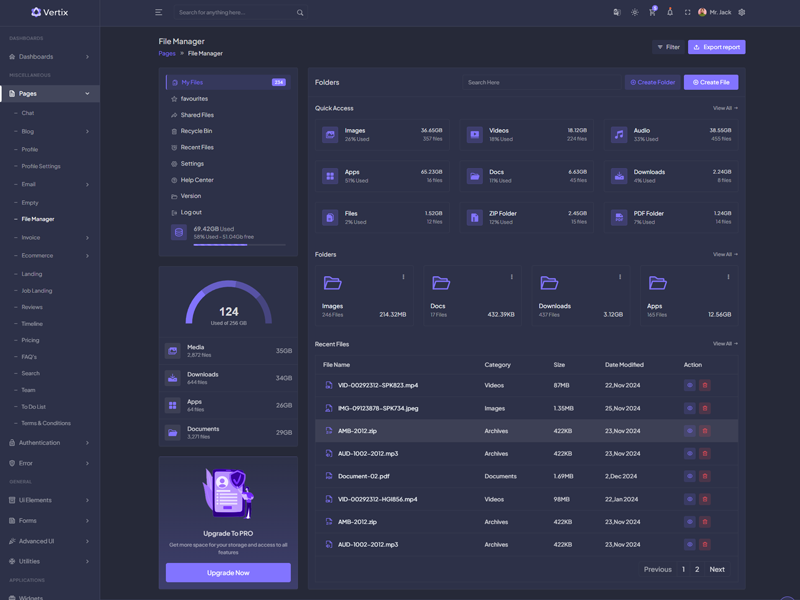The image size is (800, 600).
Task: Select Recycle Bin in file menu
Action: pyautogui.click(x=196, y=131)
